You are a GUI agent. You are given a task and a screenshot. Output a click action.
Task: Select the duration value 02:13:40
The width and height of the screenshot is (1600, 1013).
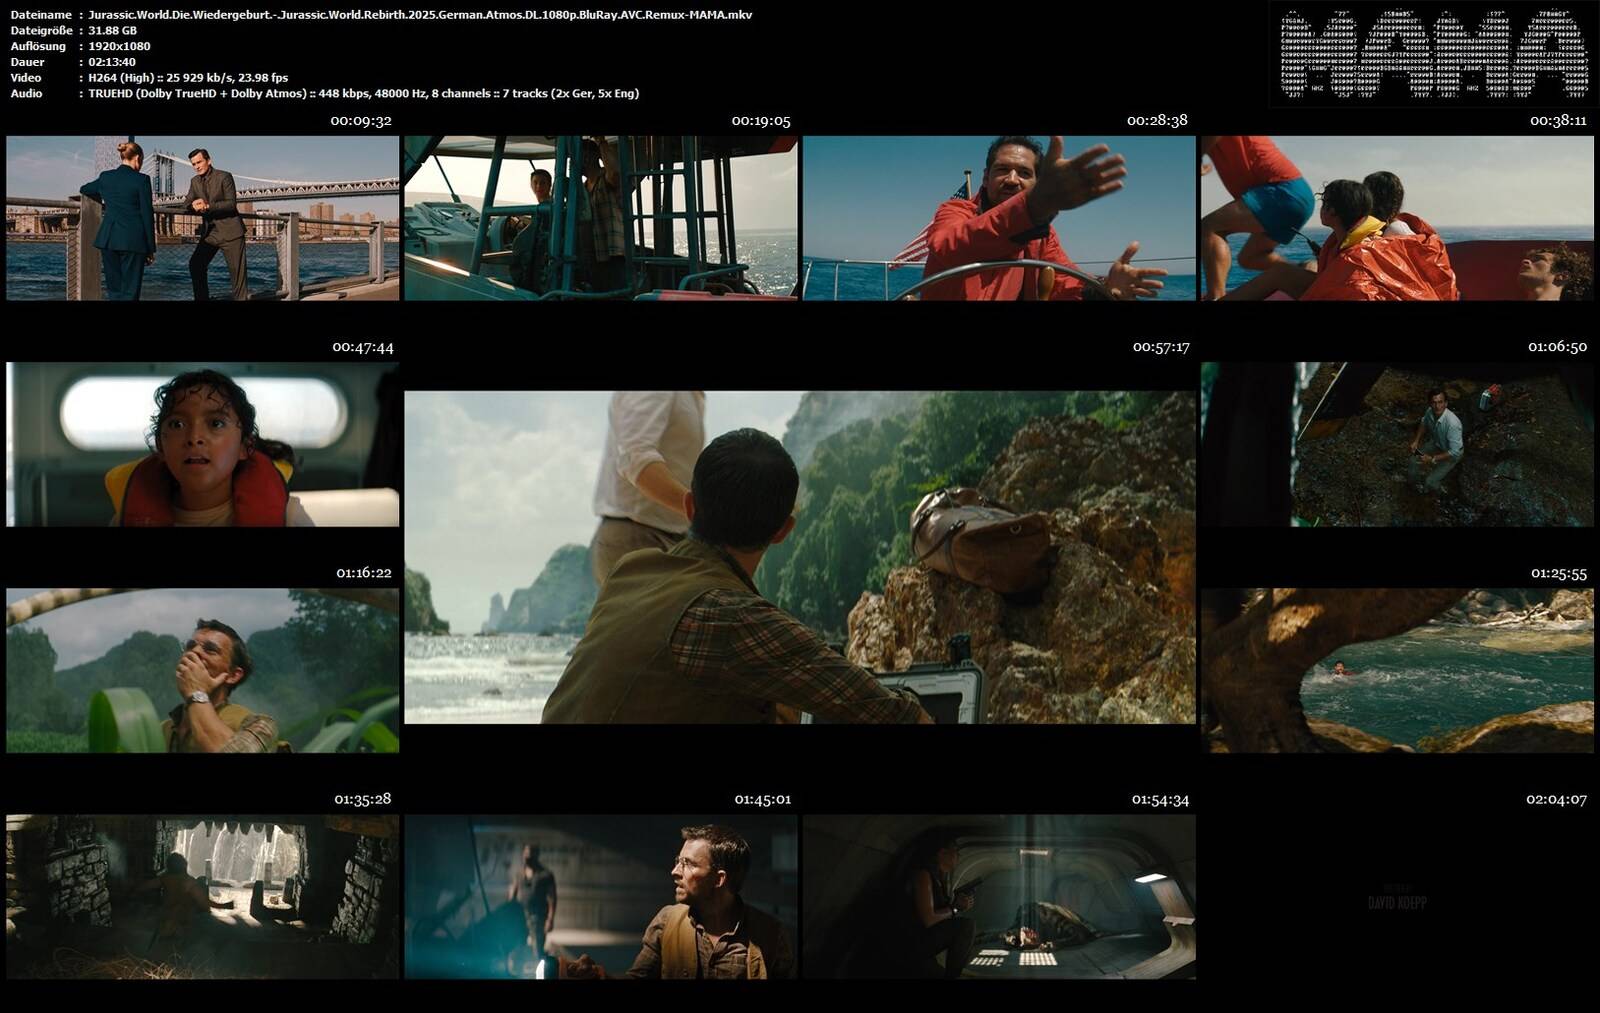tap(112, 62)
